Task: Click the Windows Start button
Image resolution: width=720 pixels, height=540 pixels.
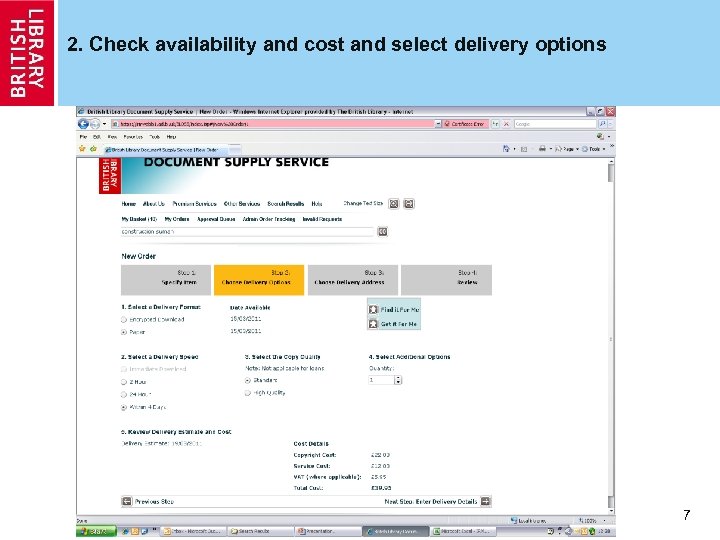Action: [96, 531]
